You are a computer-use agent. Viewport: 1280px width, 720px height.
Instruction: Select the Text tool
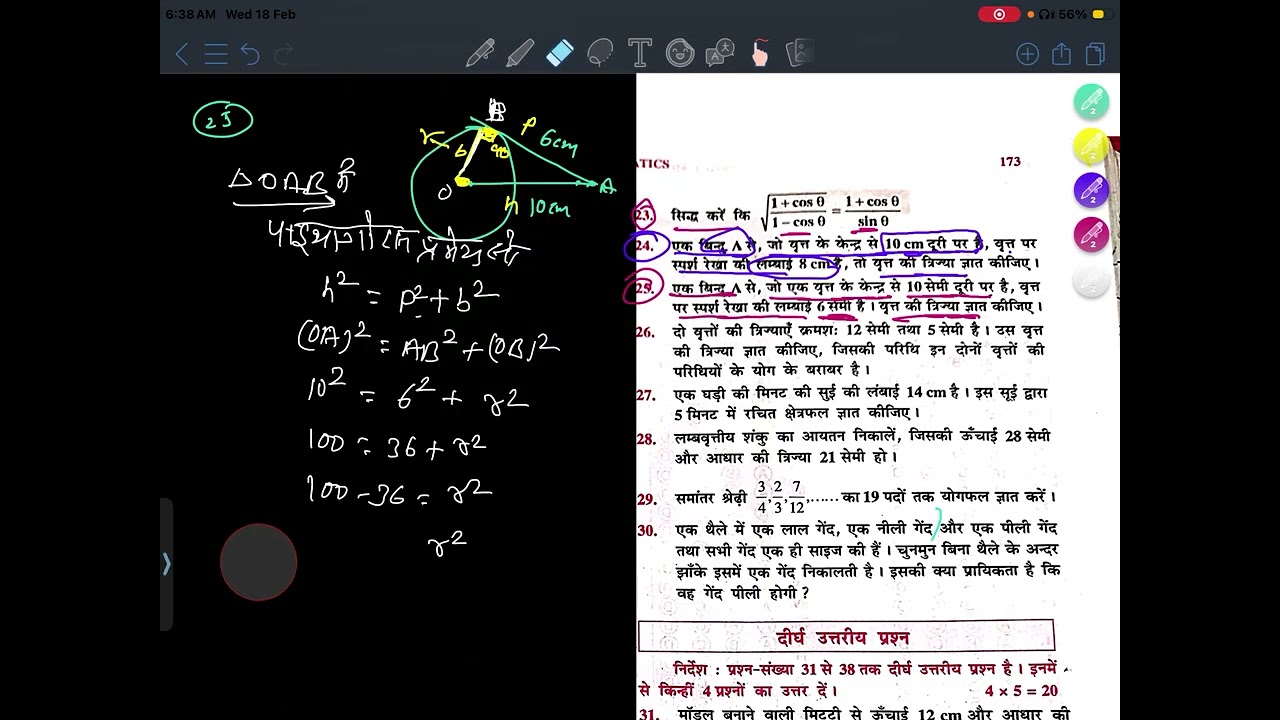640,53
